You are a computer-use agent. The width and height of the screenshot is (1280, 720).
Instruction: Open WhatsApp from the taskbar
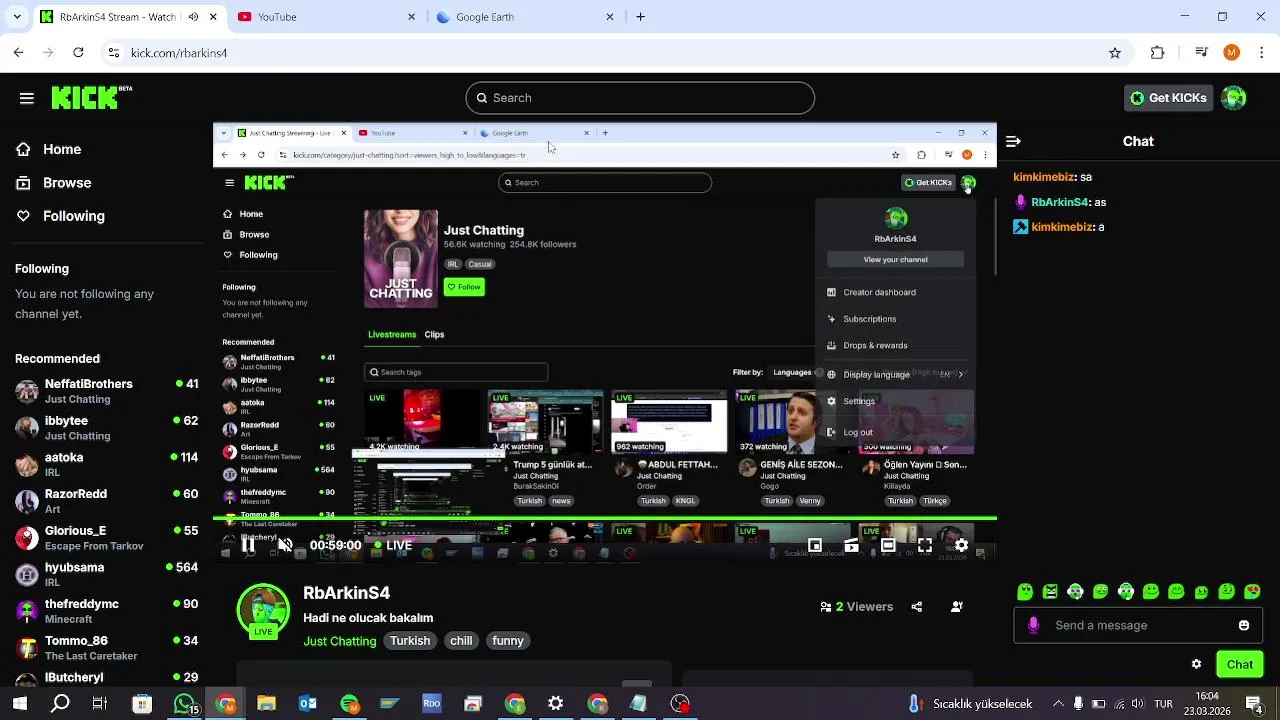click(184, 704)
